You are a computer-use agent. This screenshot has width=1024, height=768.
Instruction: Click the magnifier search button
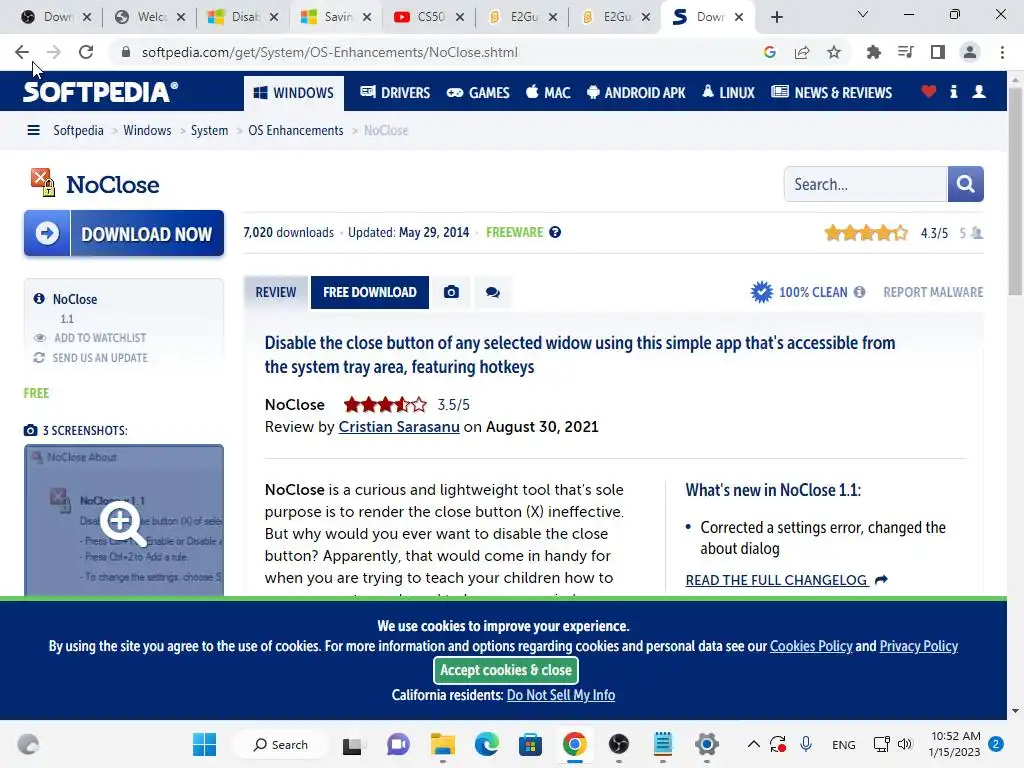click(965, 184)
